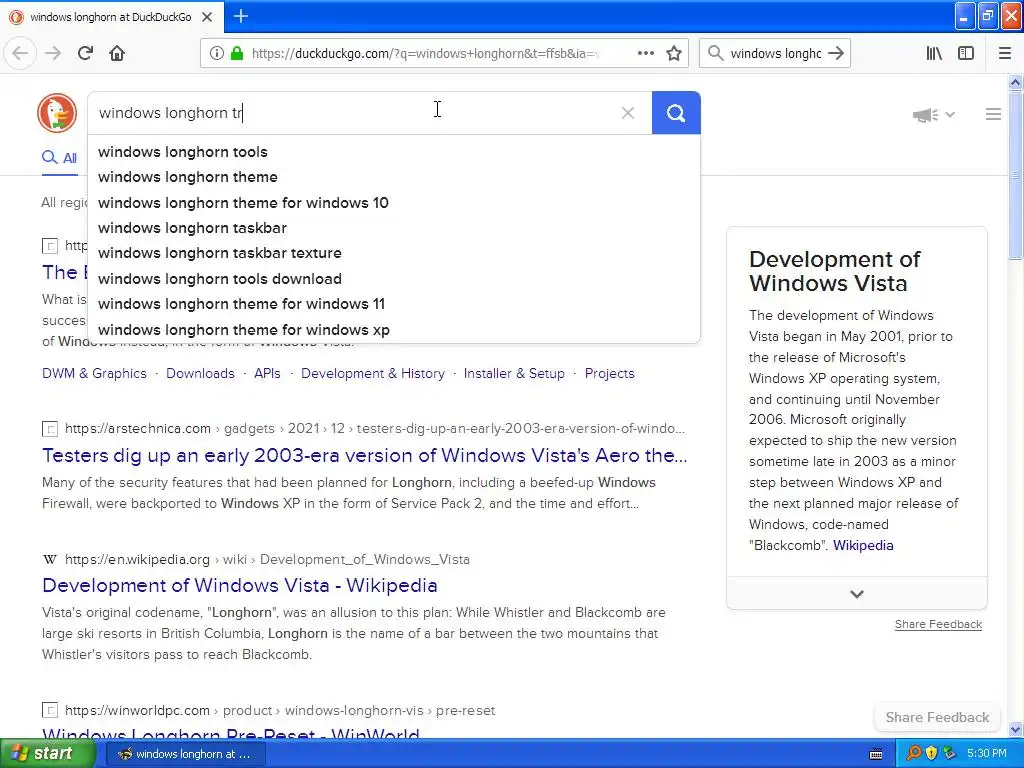Open the Firefox hamburger menu
1024x768 pixels.
click(1005, 54)
